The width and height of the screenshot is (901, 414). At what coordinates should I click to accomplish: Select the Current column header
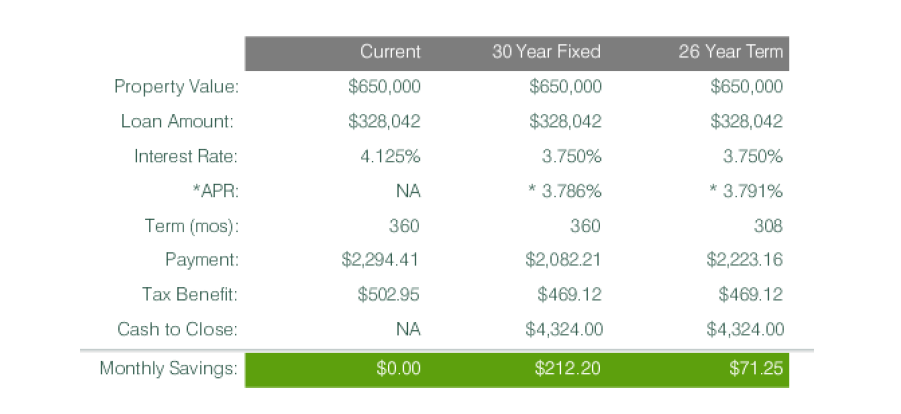[x=390, y=52]
